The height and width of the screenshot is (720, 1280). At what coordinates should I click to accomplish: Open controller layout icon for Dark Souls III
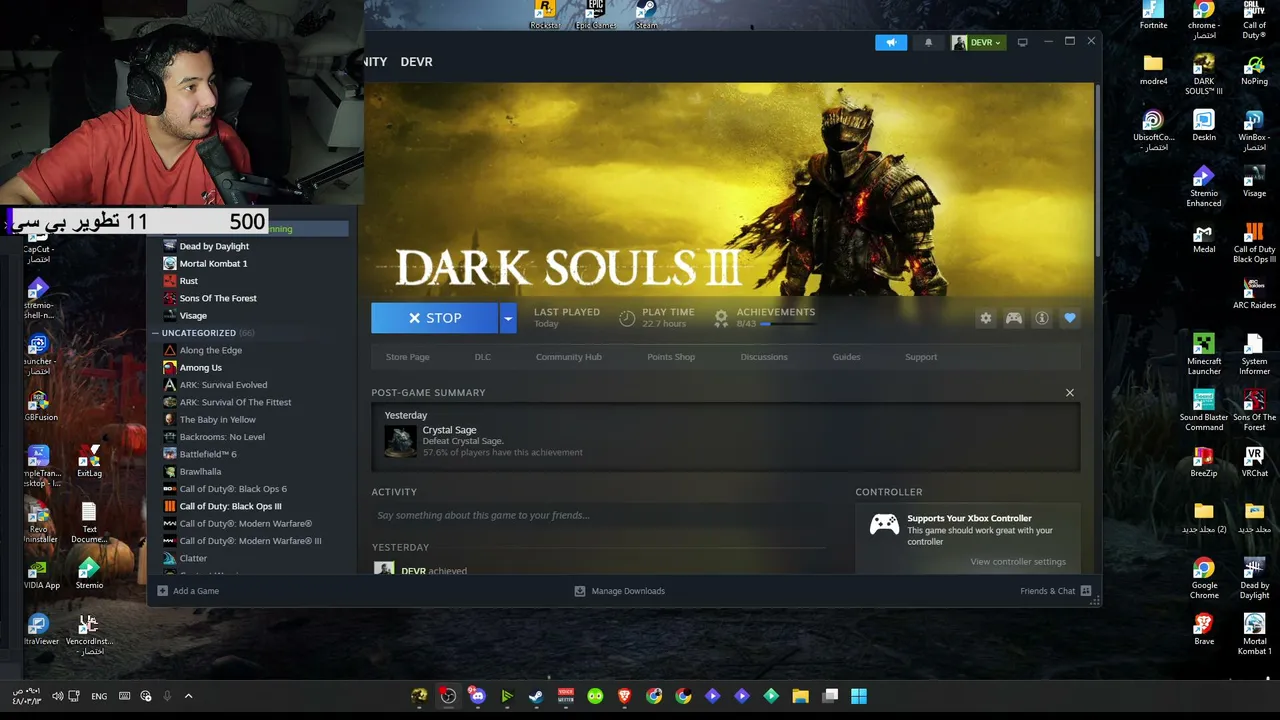pyautogui.click(x=1014, y=318)
